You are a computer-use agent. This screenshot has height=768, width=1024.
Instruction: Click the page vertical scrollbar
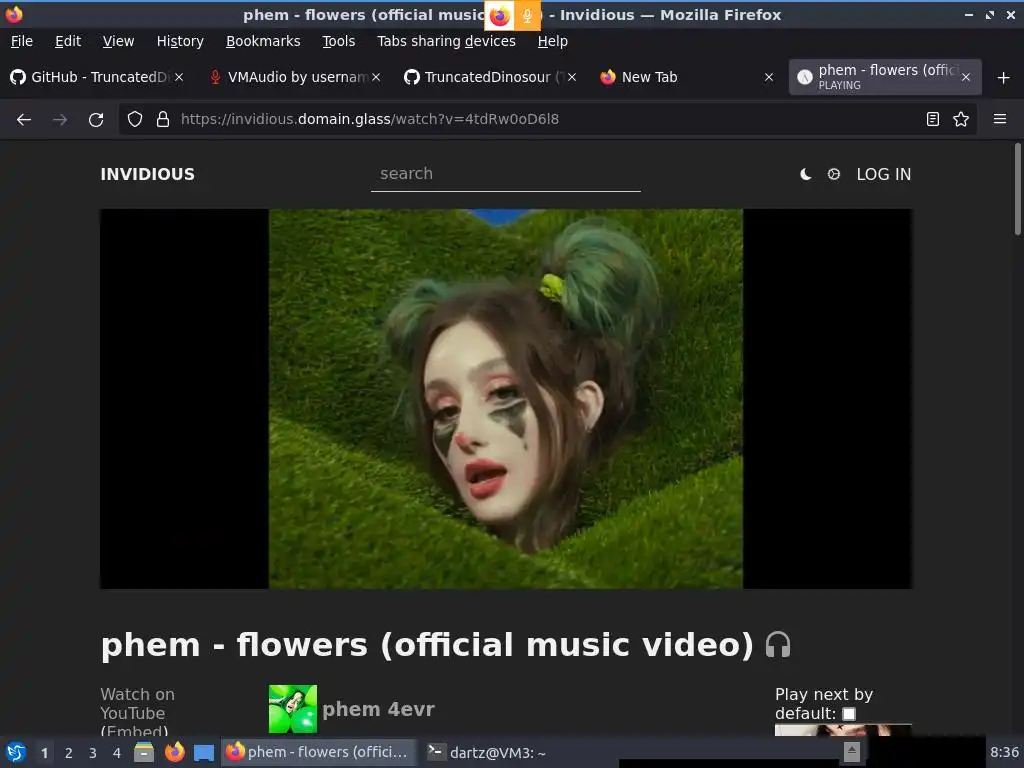coord(1017,189)
